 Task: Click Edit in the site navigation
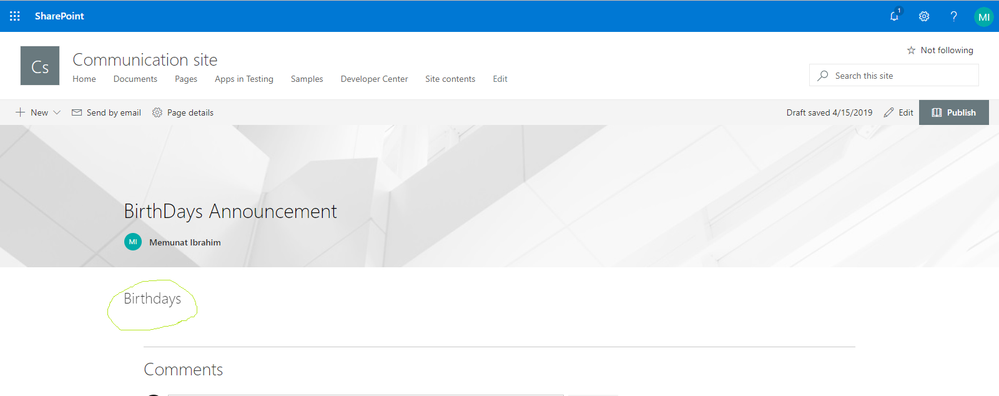pos(500,79)
